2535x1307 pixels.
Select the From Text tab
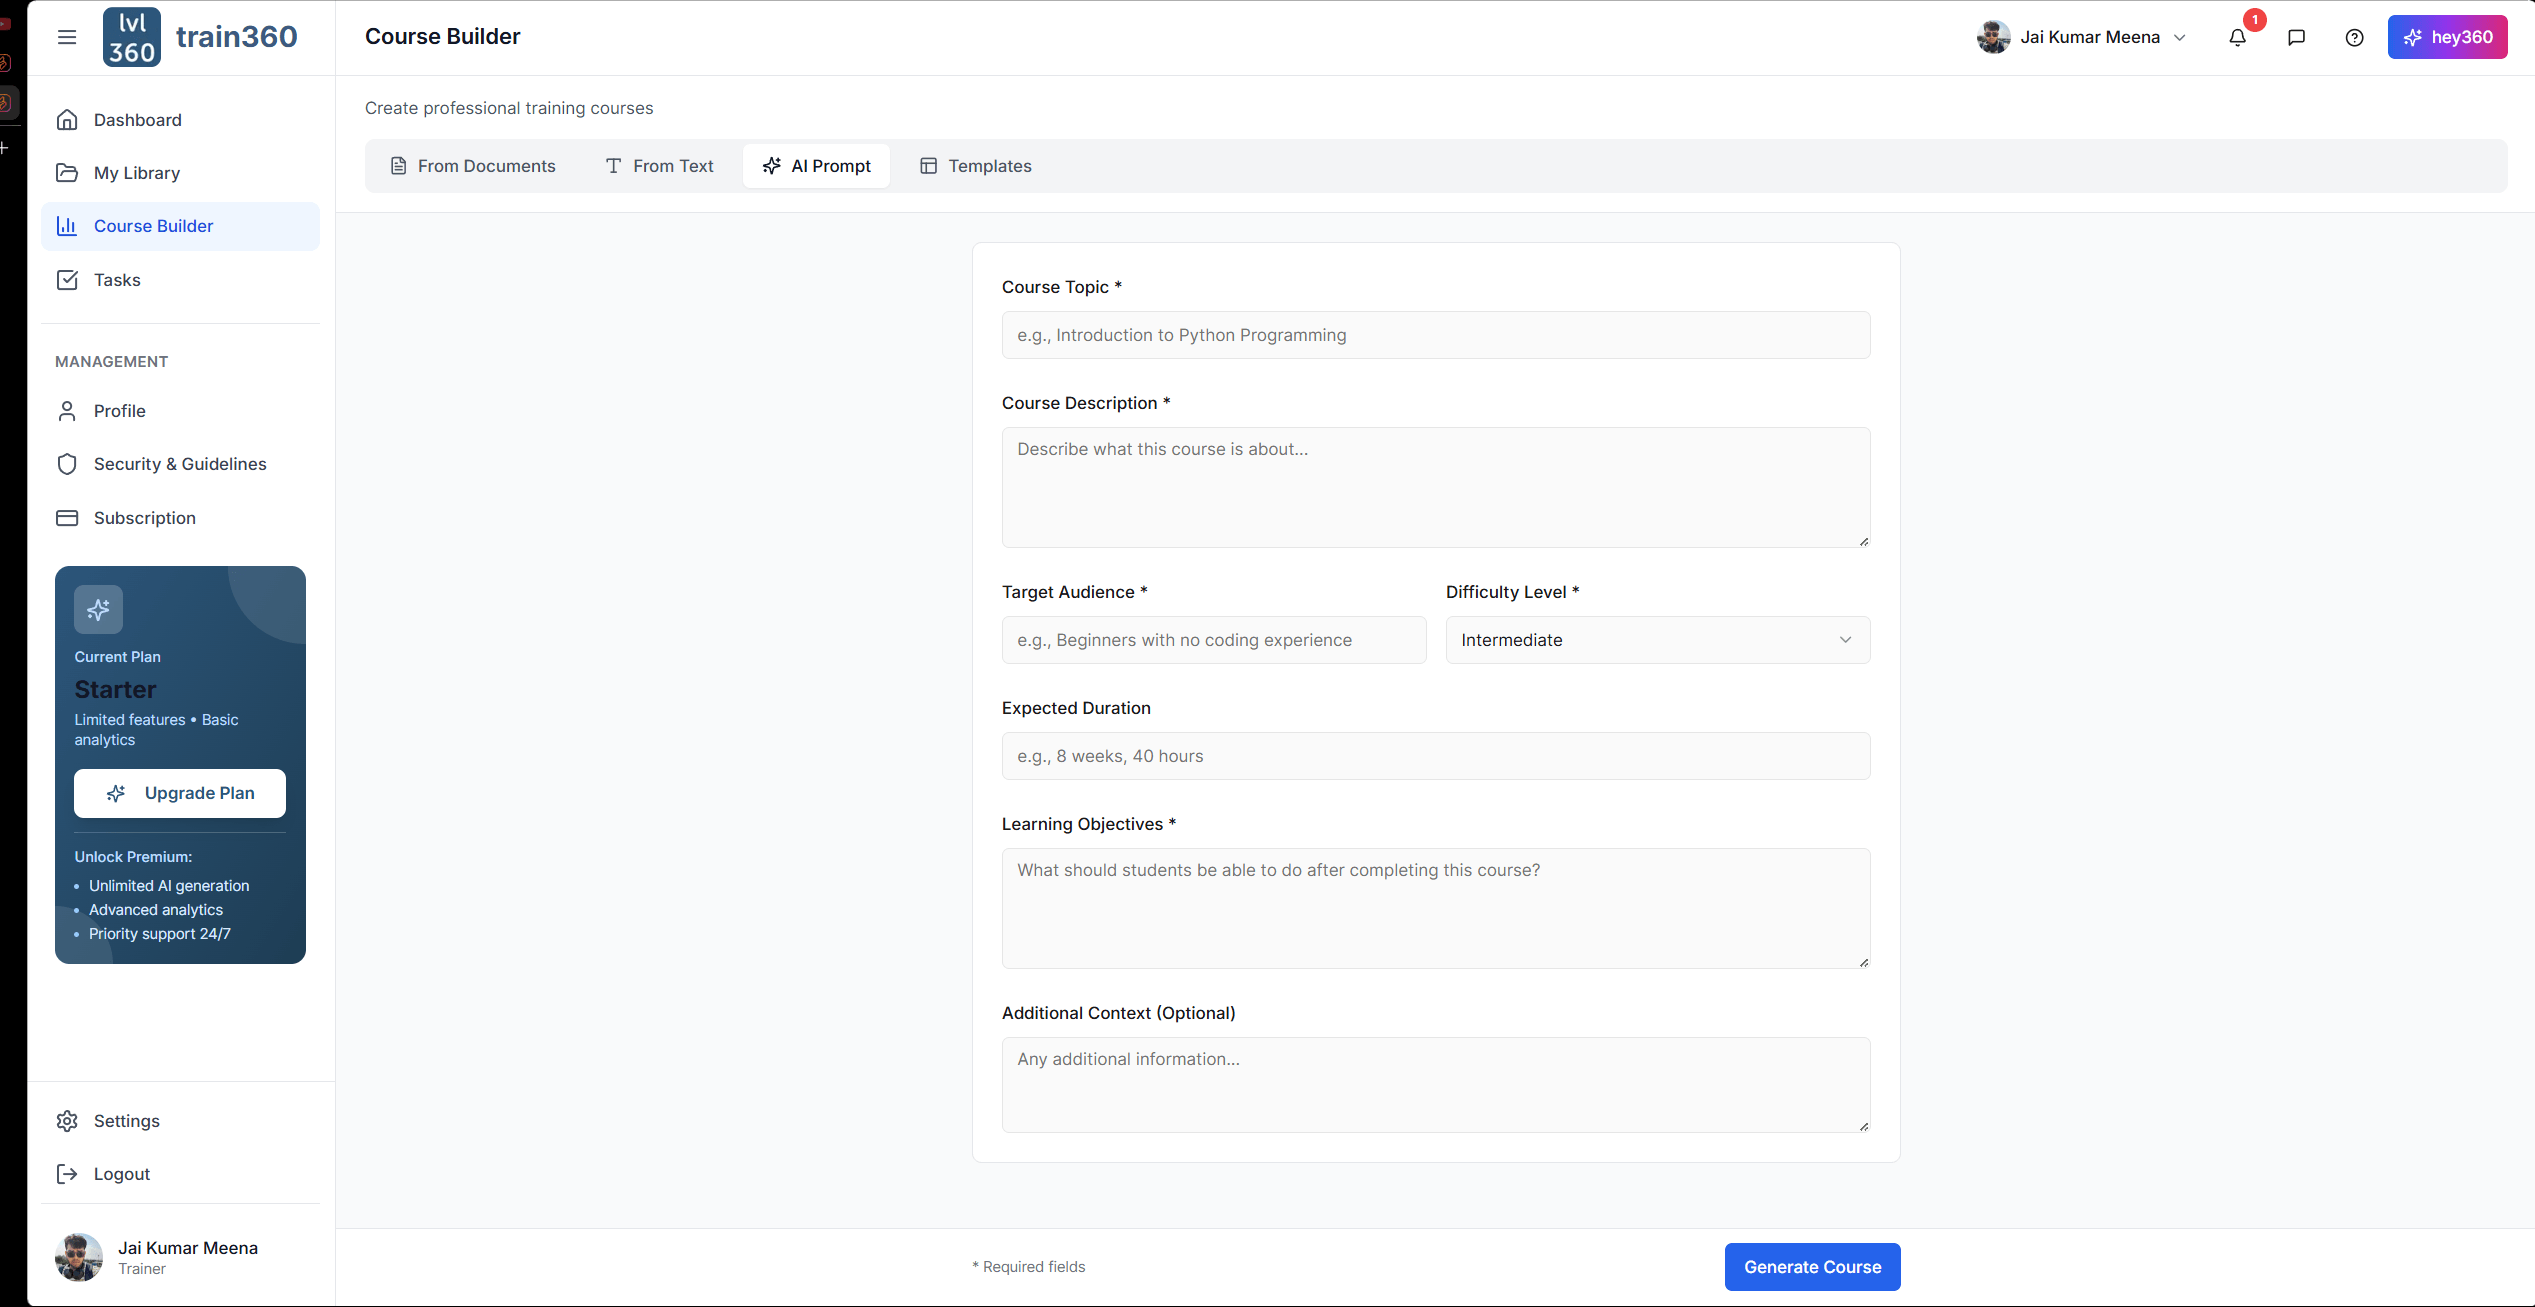tap(659, 166)
